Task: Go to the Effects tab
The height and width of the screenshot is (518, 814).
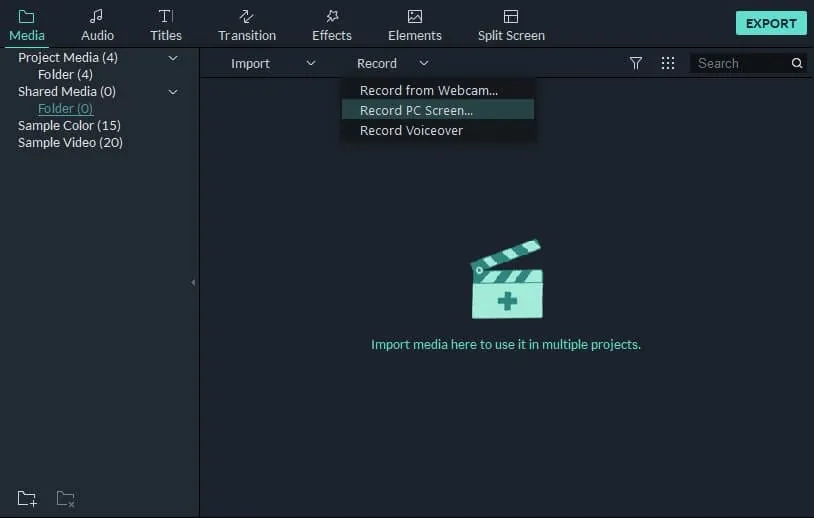Action: [x=332, y=25]
